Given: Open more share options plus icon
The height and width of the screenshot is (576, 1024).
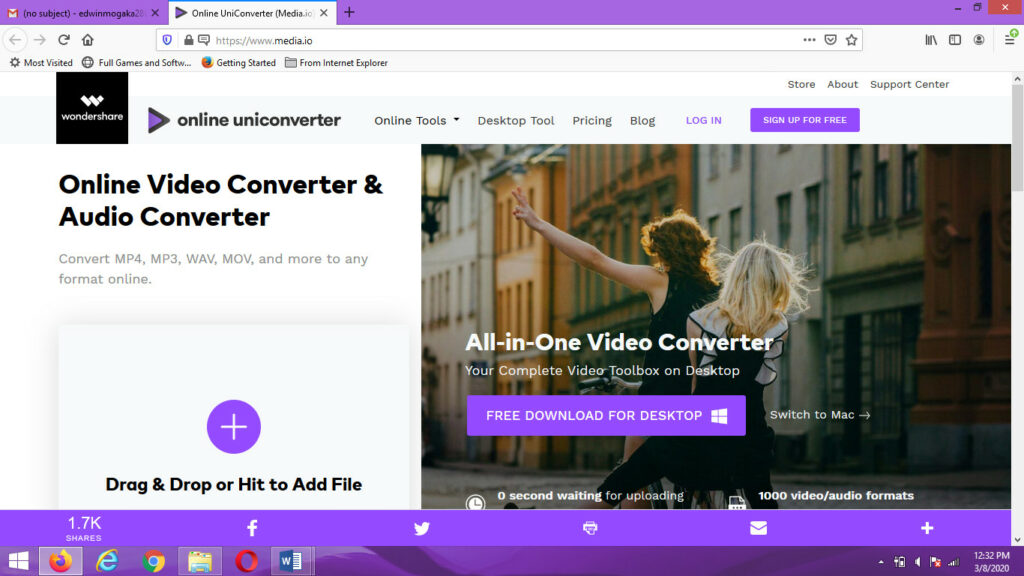Looking at the screenshot, I should click(x=927, y=528).
